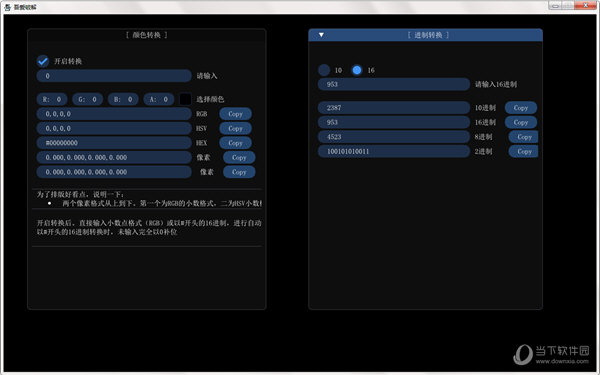Image resolution: width=600 pixels, height=375 pixels.
Task: Copy the HSV value
Action: coord(235,128)
